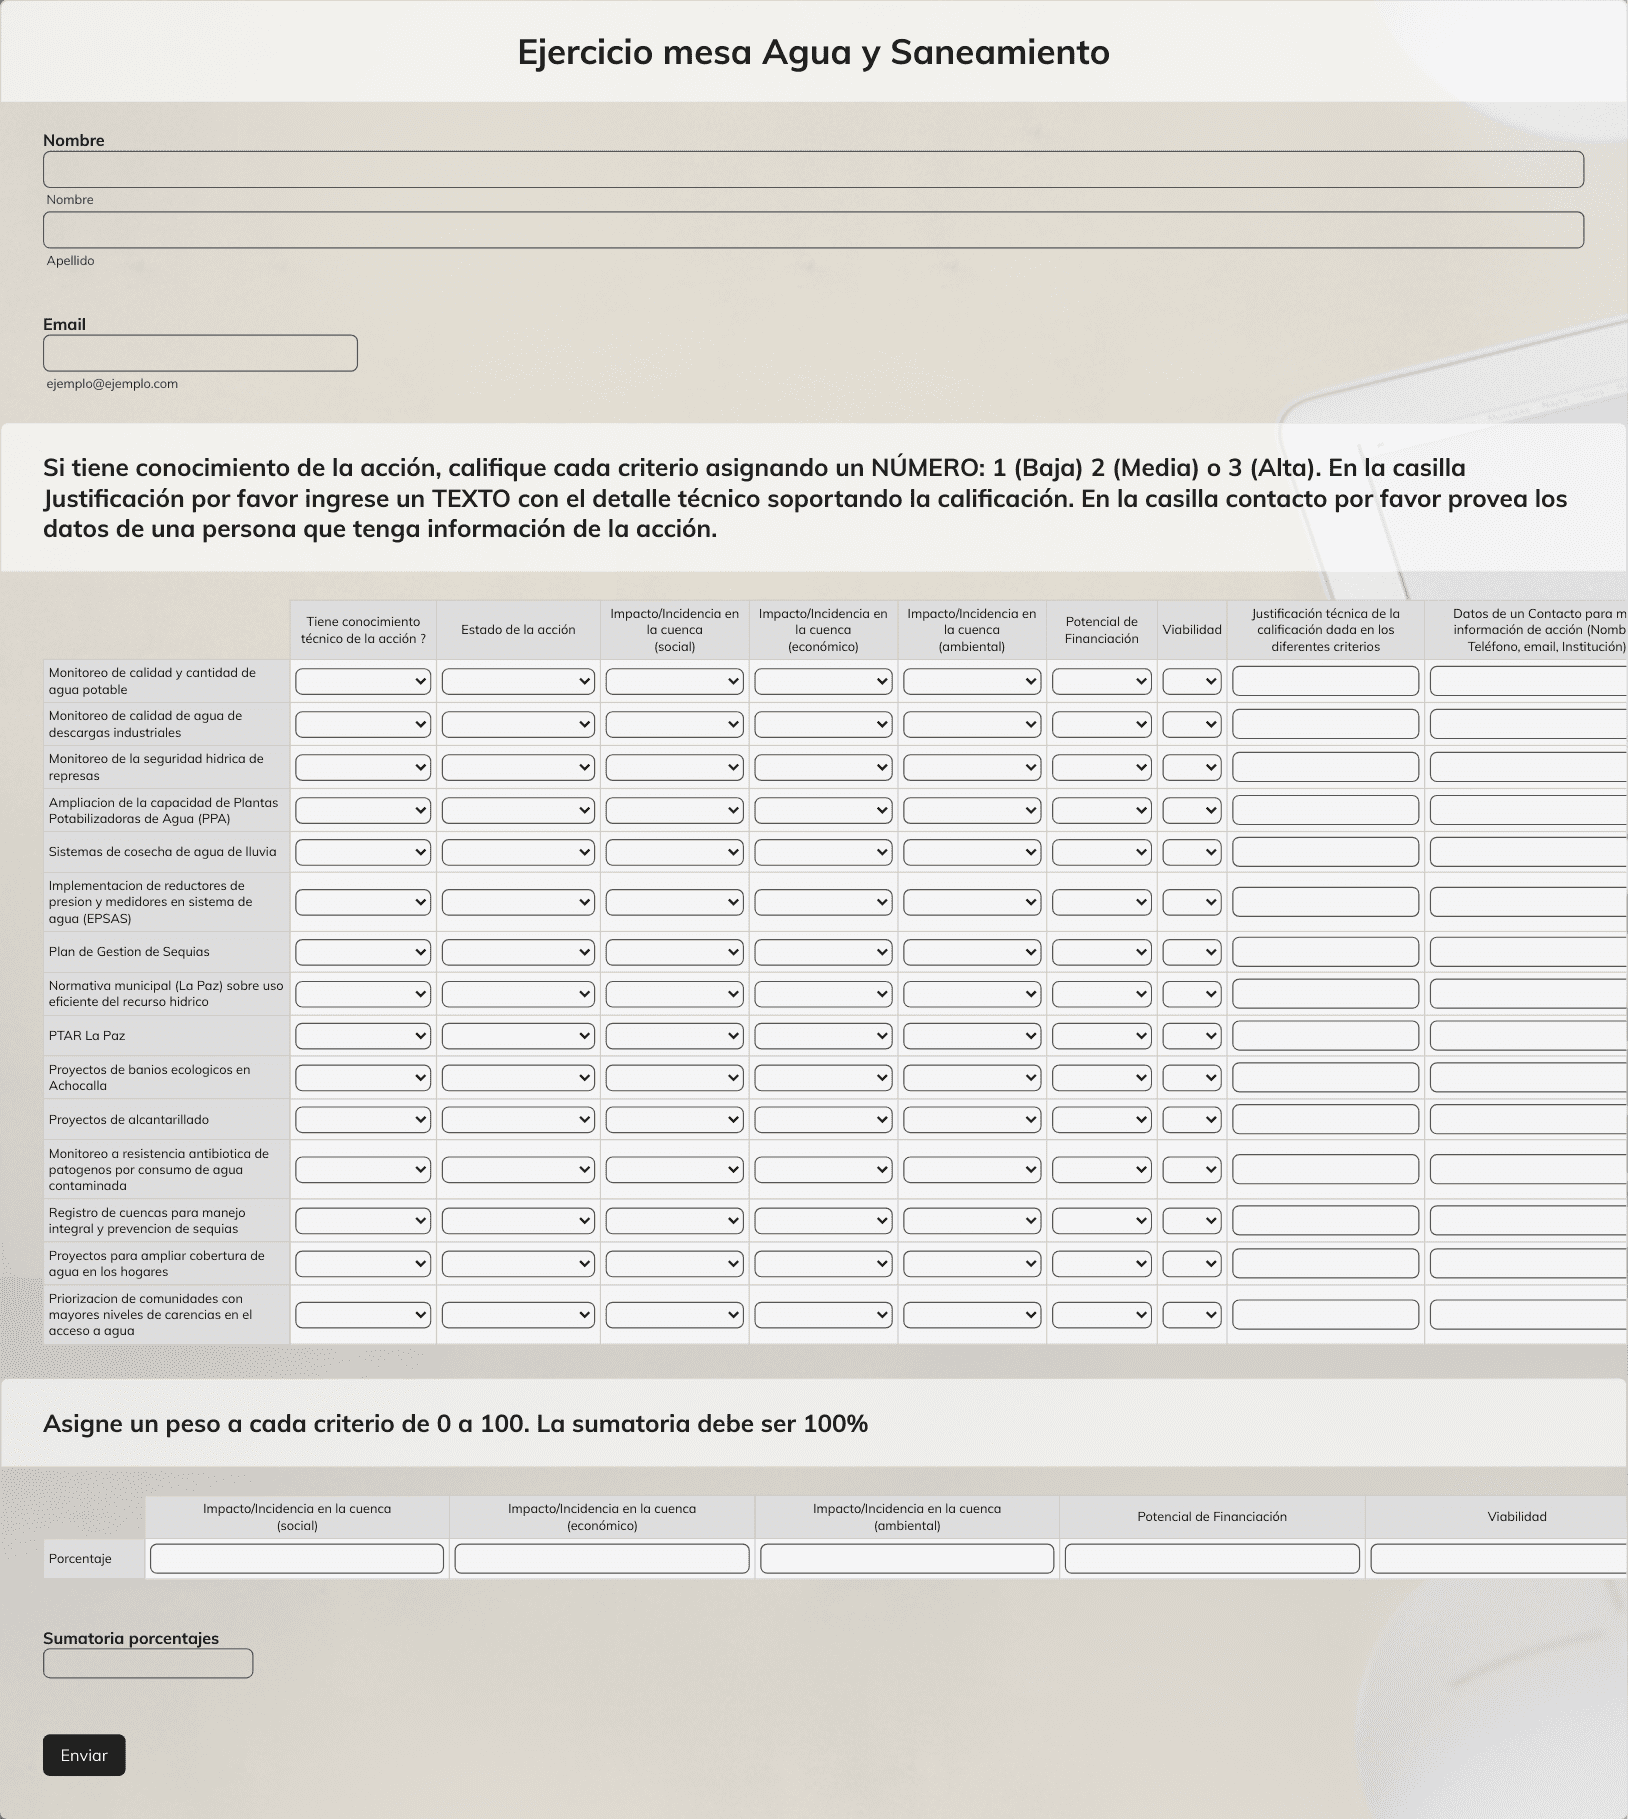The width and height of the screenshot is (1628, 1819).
Task: Open 'Tiene conocimiento' dropdown for Priorizacion de comunidades
Action: [363, 1315]
